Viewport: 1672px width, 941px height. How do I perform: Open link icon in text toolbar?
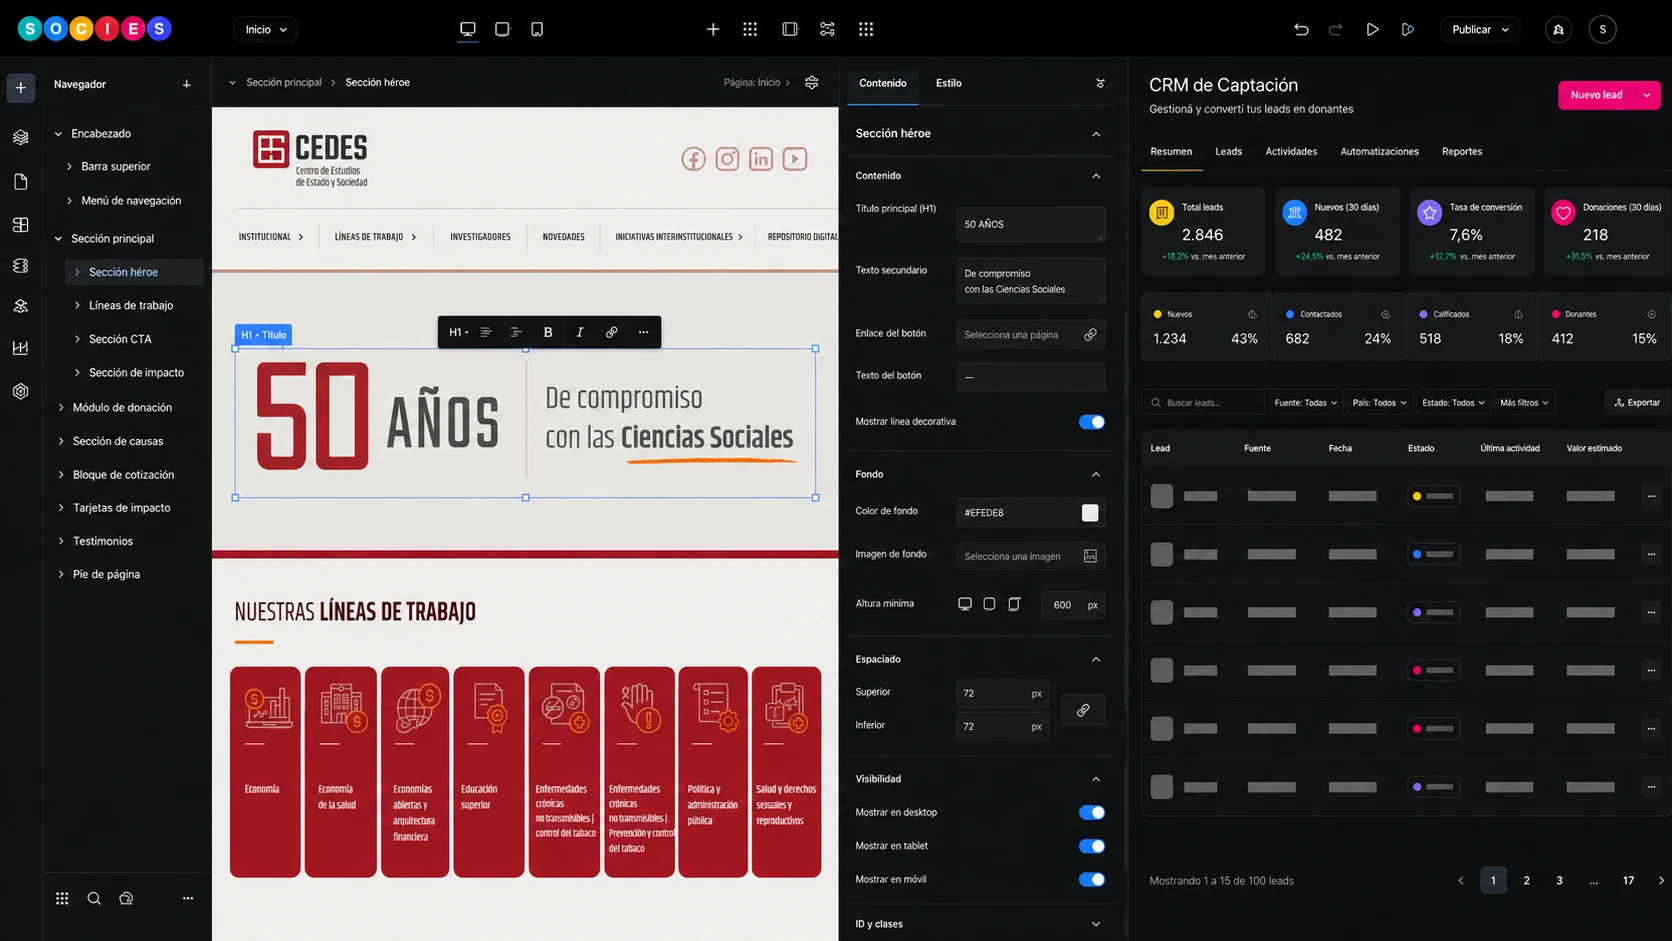coord(612,332)
